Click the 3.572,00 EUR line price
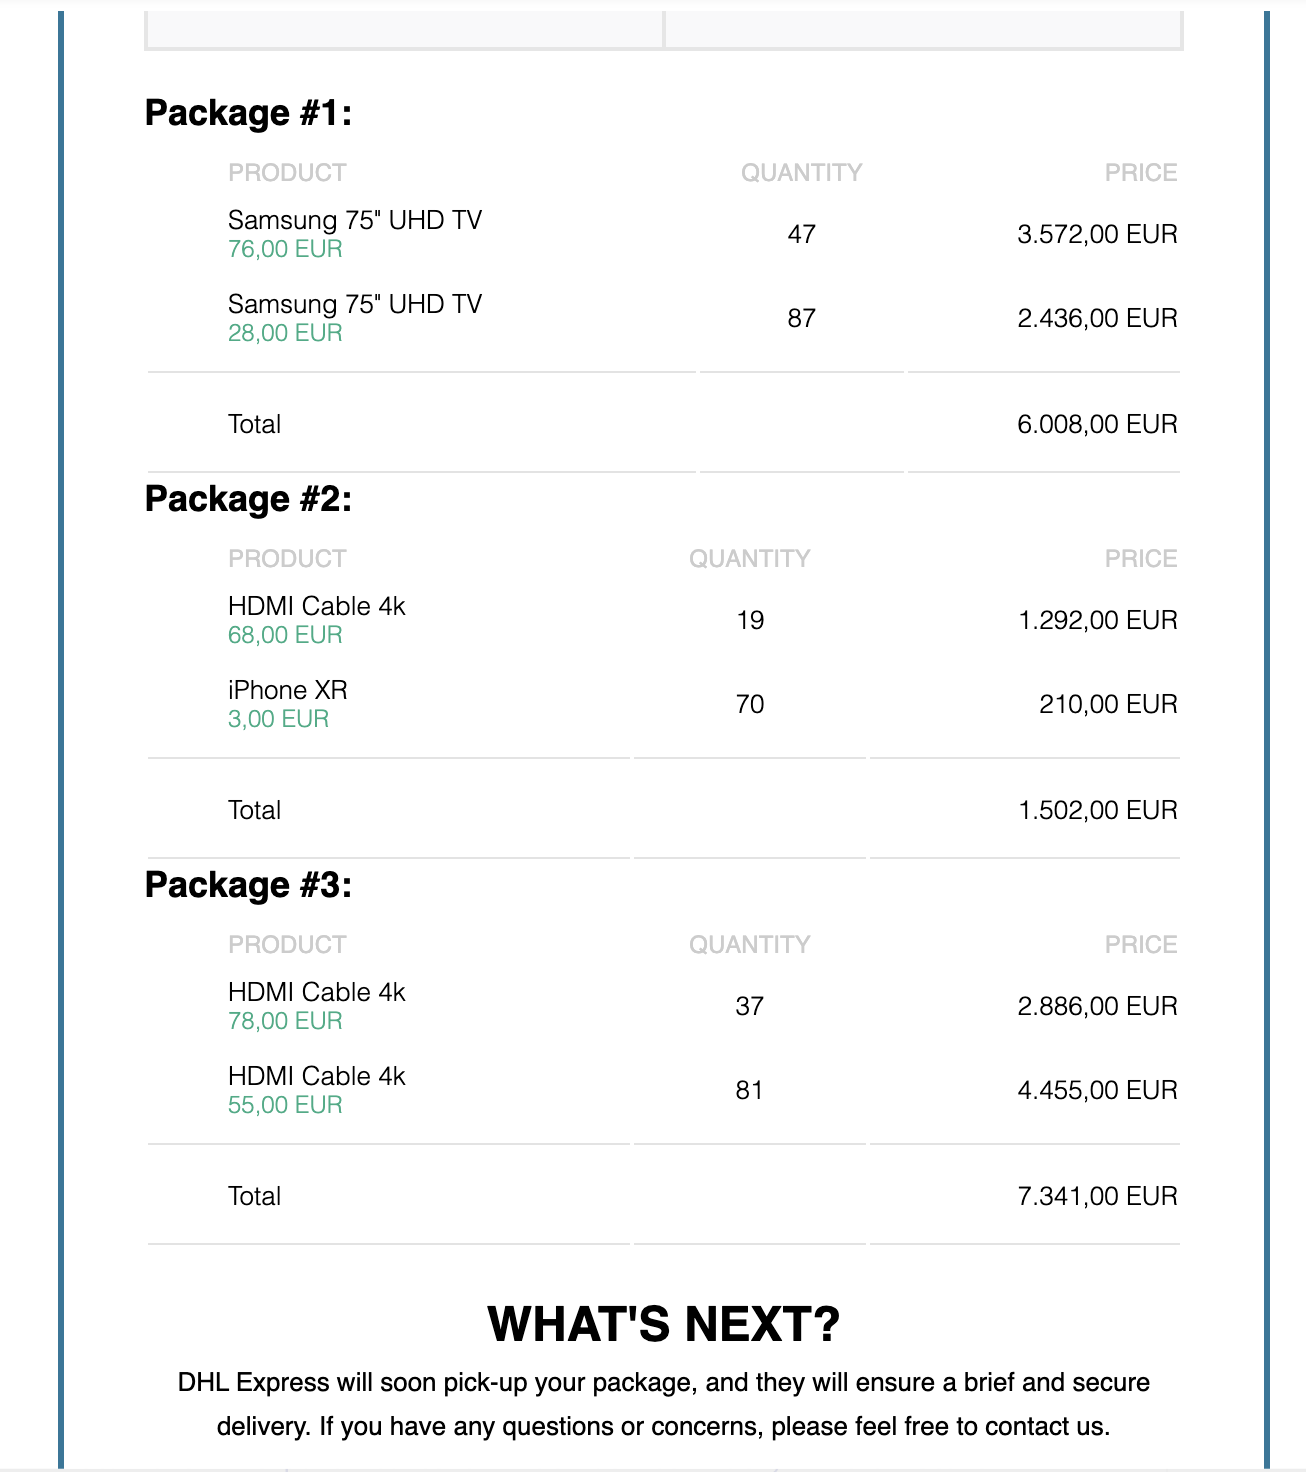Image resolution: width=1306 pixels, height=1472 pixels. 1097,235
